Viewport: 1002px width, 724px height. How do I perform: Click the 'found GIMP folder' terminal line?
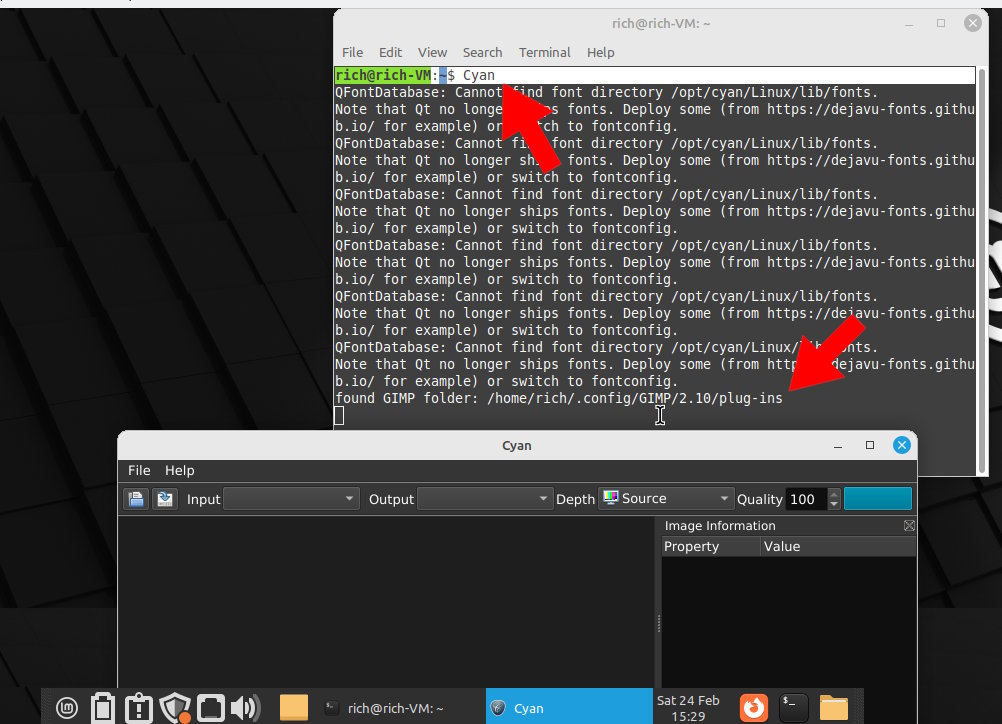(559, 398)
